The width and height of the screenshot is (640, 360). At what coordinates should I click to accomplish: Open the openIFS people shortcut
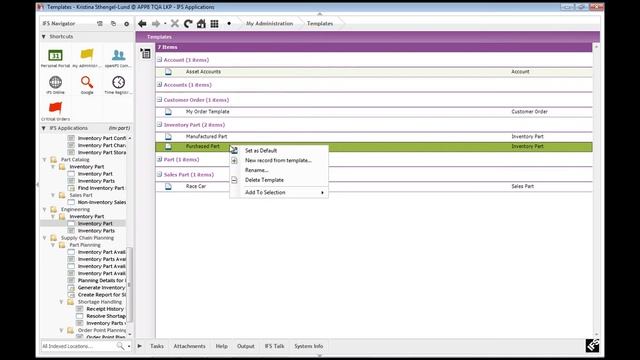click(x=118, y=55)
